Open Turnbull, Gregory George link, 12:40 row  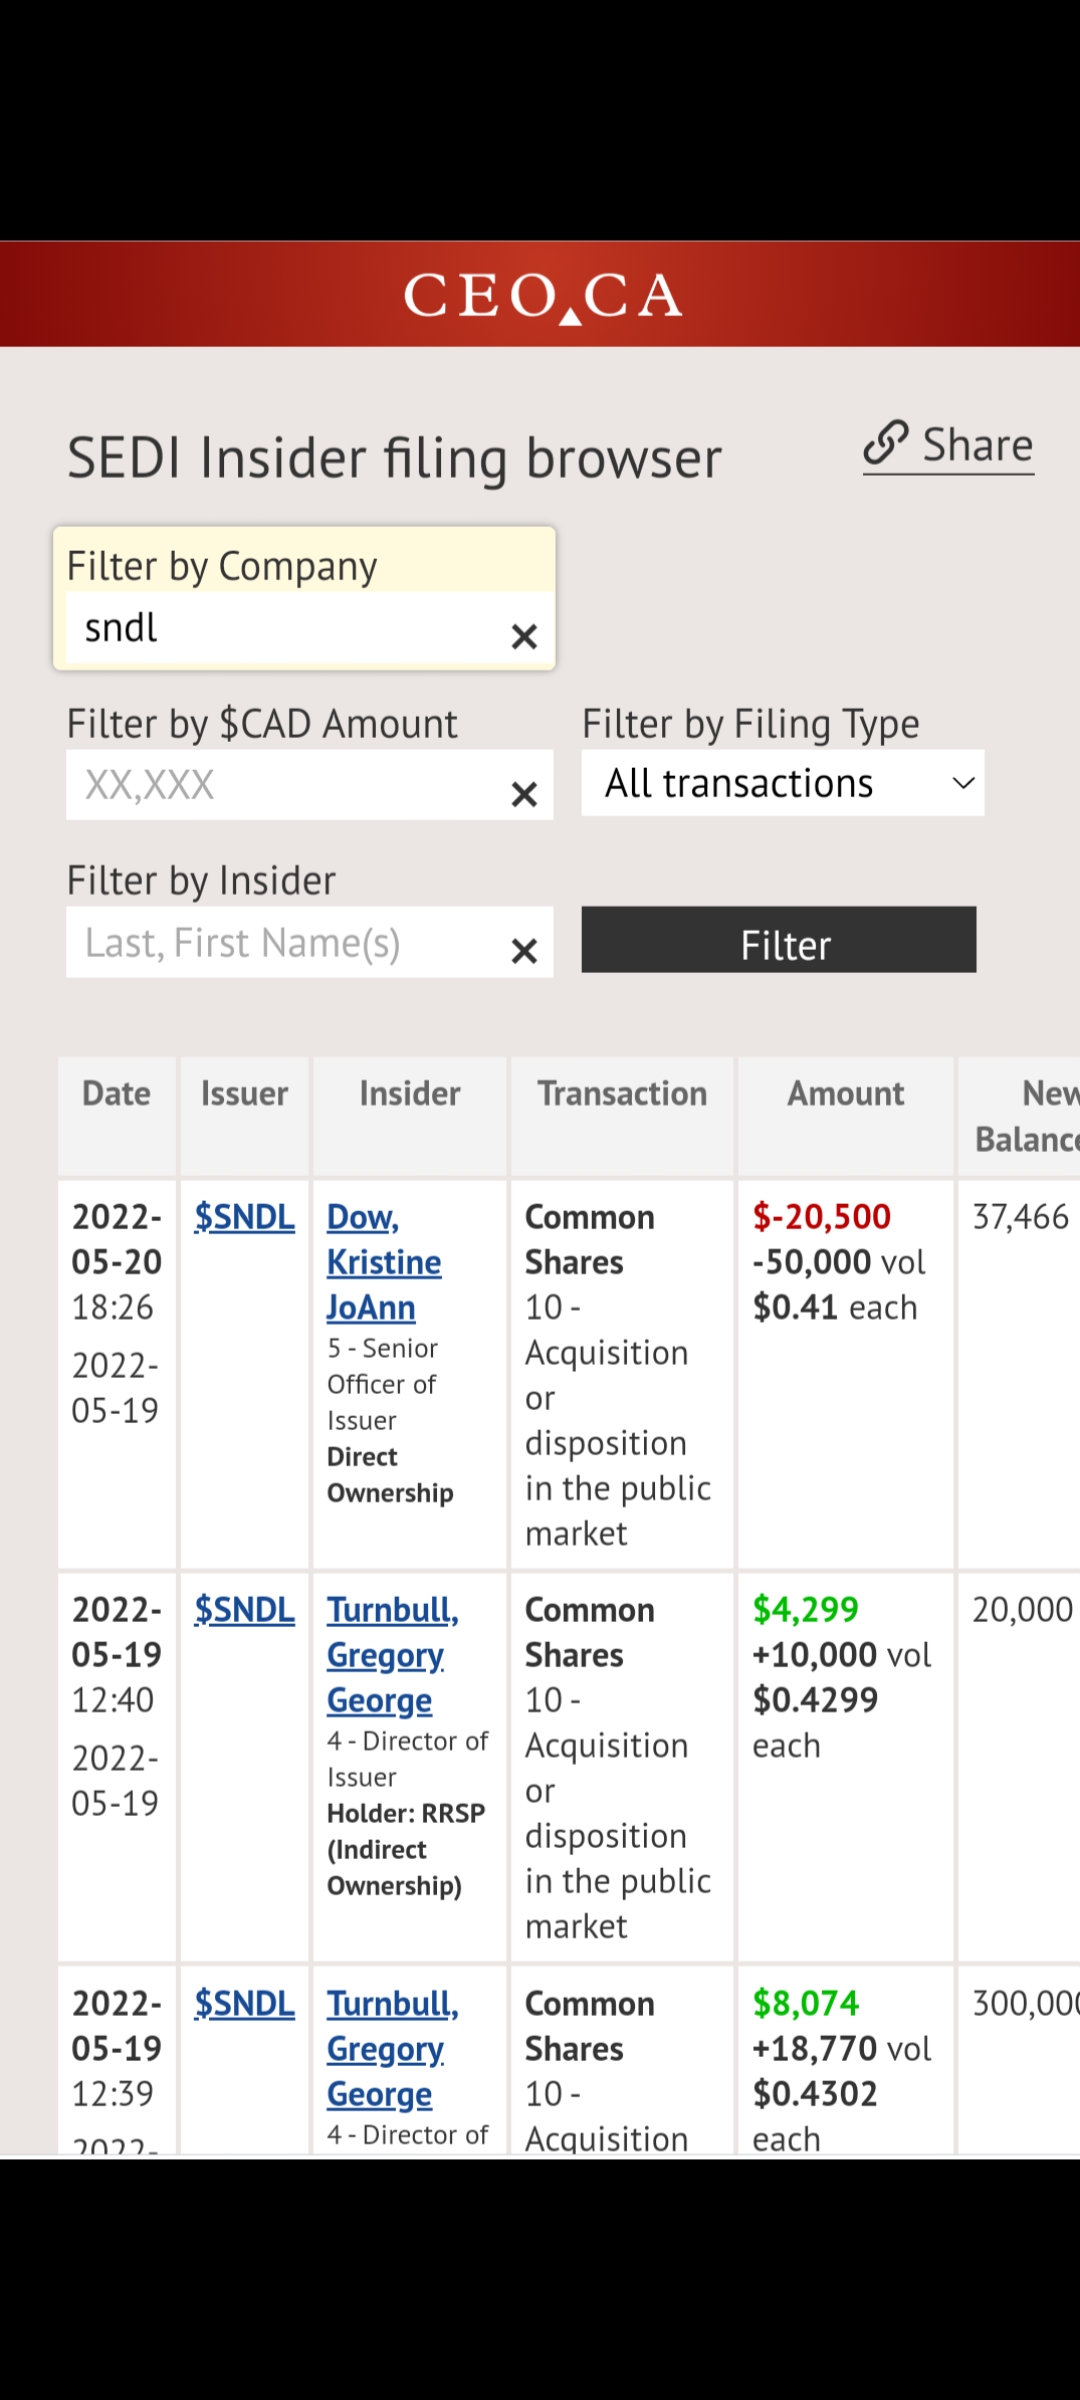pyautogui.click(x=390, y=1655)
